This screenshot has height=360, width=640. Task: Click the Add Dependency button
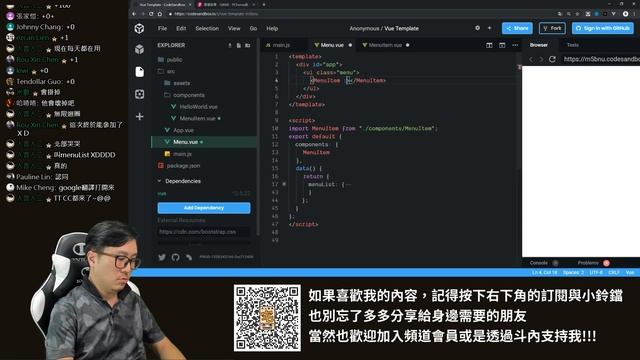pos(204,208)
